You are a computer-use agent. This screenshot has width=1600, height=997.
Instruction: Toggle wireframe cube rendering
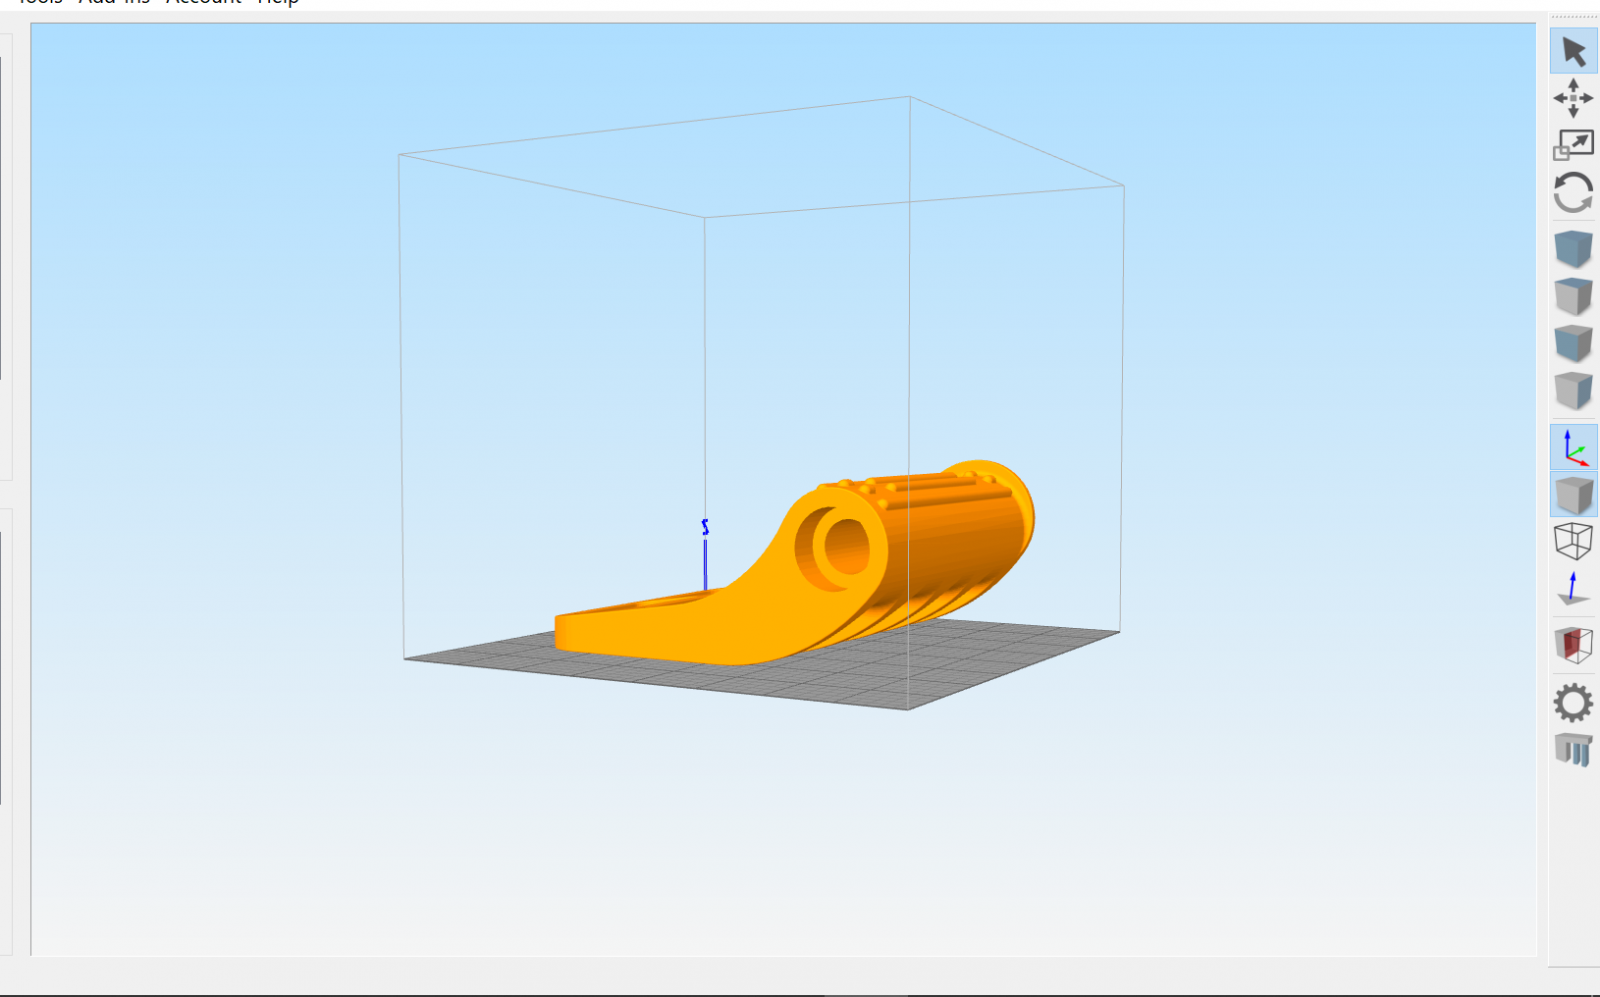(1573, 541)
